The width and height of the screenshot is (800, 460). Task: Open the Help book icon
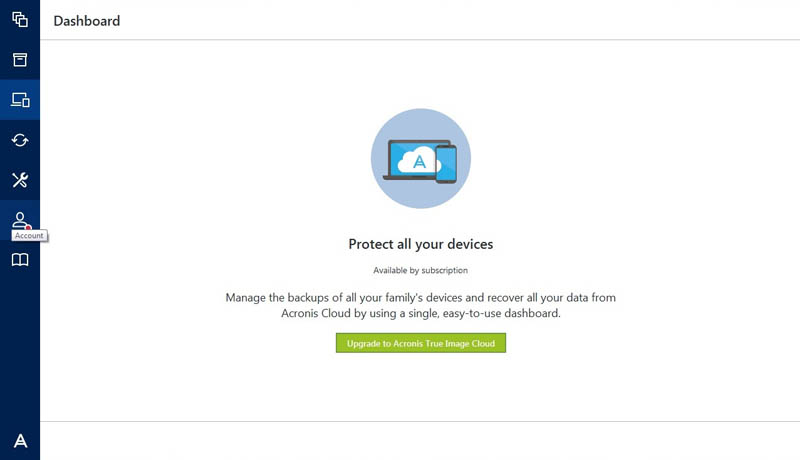(x=20, y=260)
